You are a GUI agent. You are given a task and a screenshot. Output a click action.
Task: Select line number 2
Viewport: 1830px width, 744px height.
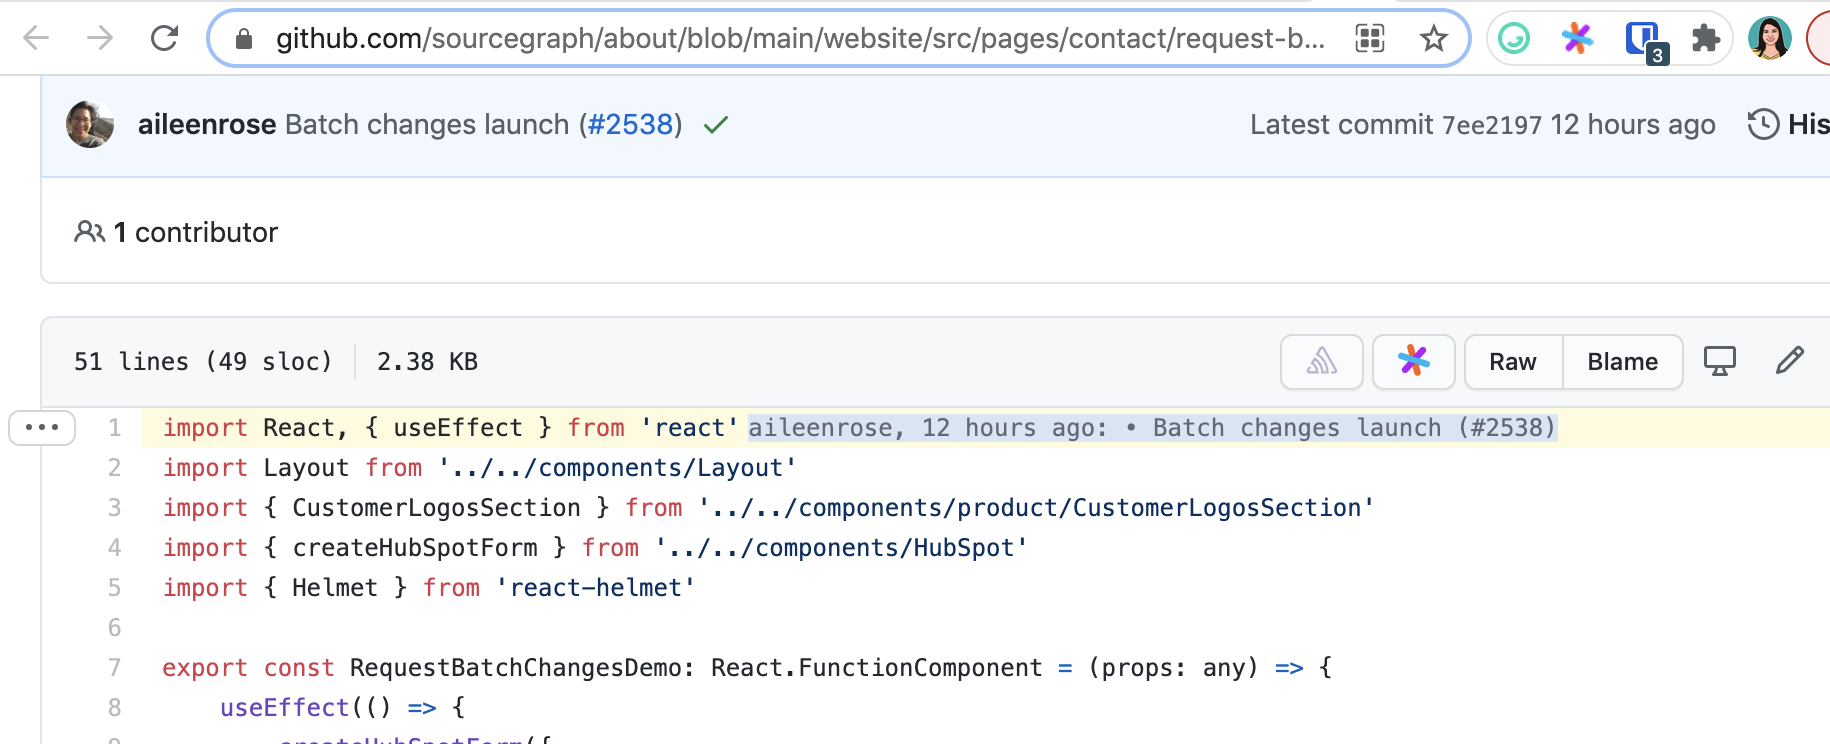click(114, 468)
